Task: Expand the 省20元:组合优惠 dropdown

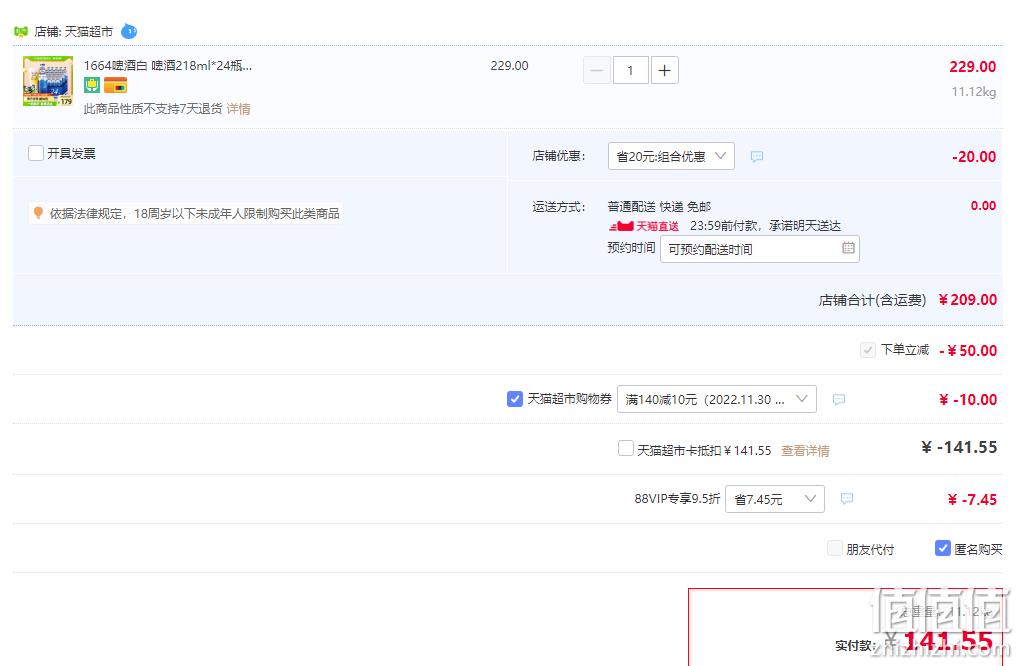Action: pyautogui.click(x=671, y=156)
